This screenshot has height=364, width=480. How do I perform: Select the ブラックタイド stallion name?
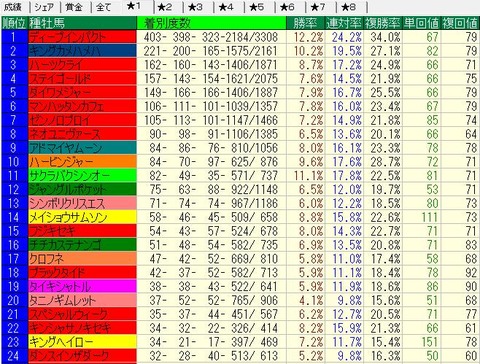coord(82,272)
